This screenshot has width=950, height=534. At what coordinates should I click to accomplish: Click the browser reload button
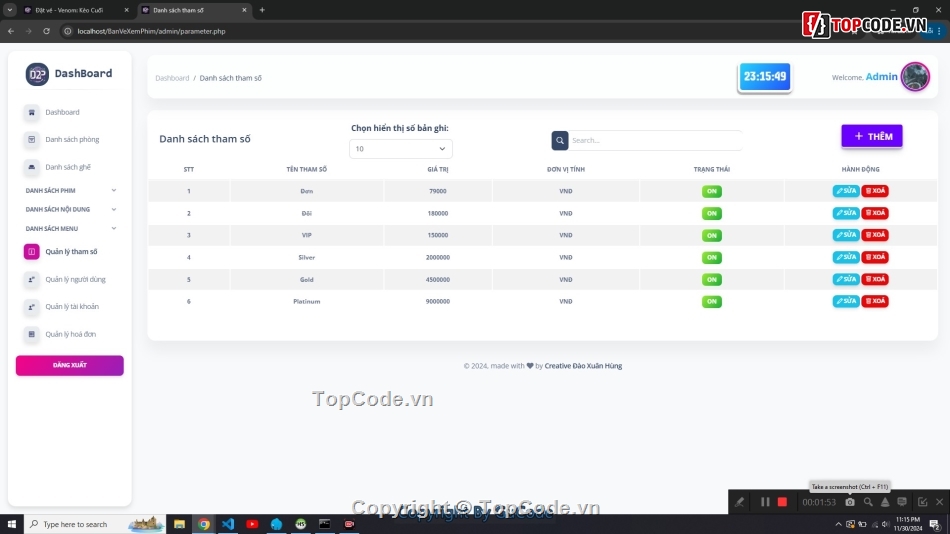pos(46,31)
